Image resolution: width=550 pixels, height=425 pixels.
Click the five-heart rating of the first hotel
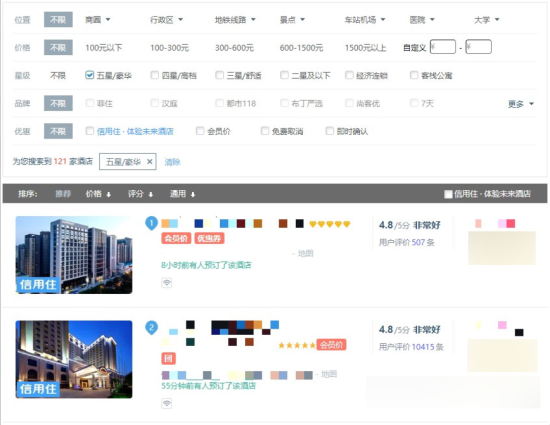coord(330,224)
